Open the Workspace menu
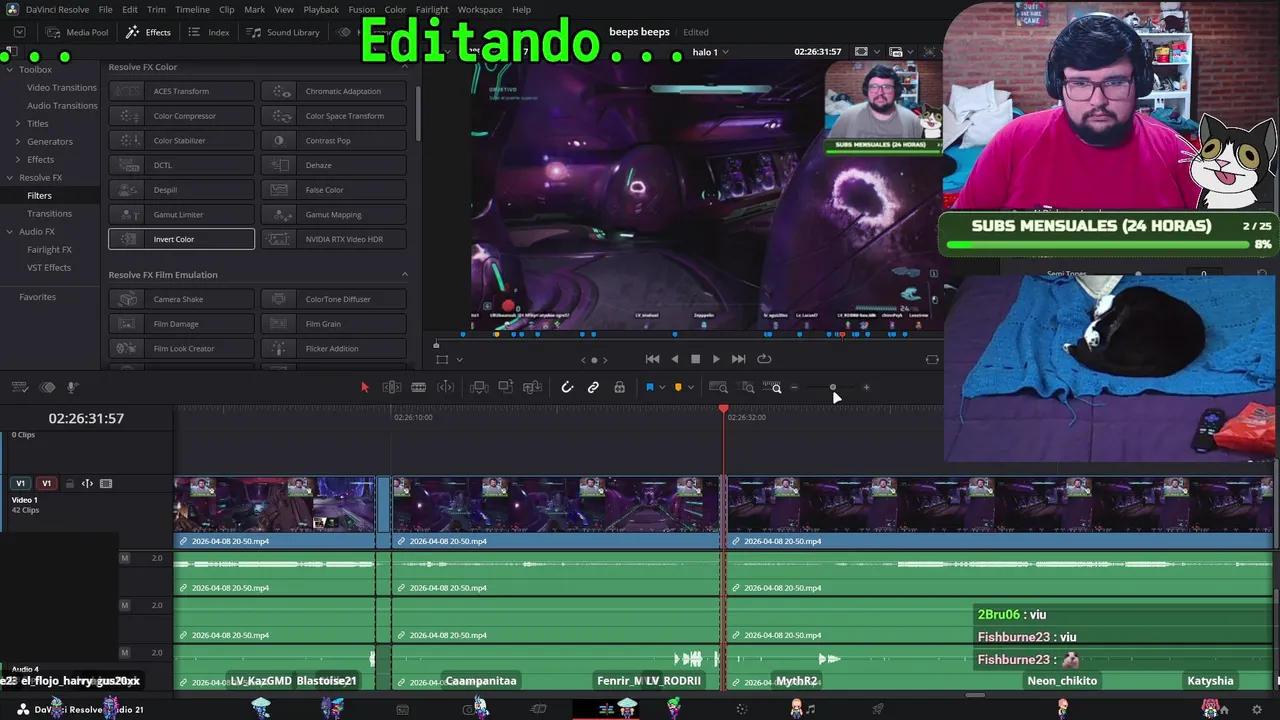This screenshot has width=1280, height=720. click(x=480, y=10)
